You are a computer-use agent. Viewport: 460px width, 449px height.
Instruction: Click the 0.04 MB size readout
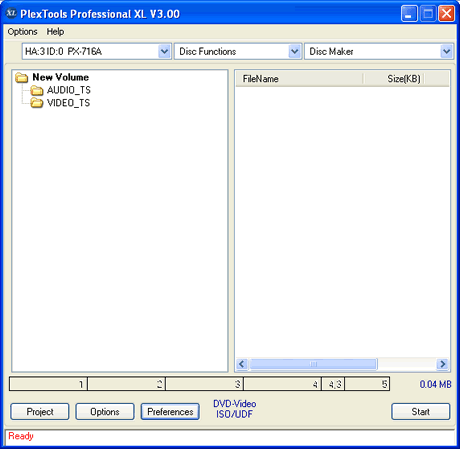click(x=435, y=384)
